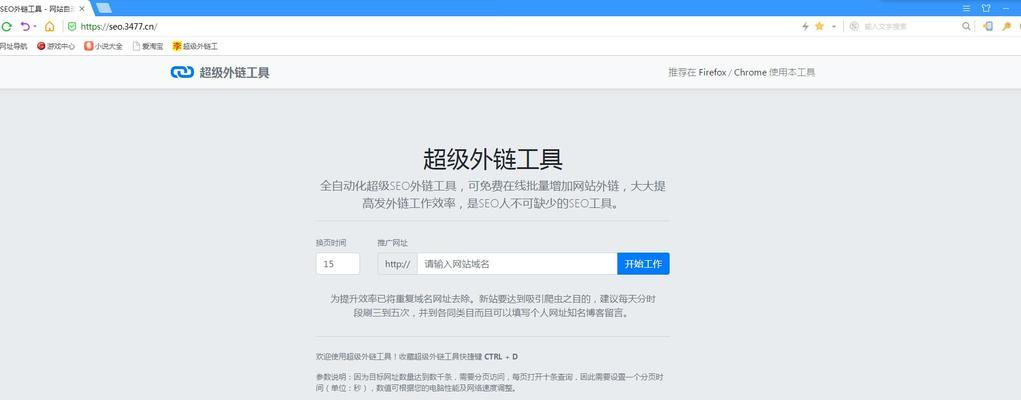Click the 请输入网站域名 input field
This screenshot has width=1021, height=400.
pyautogui.click(x=517, y=264)
